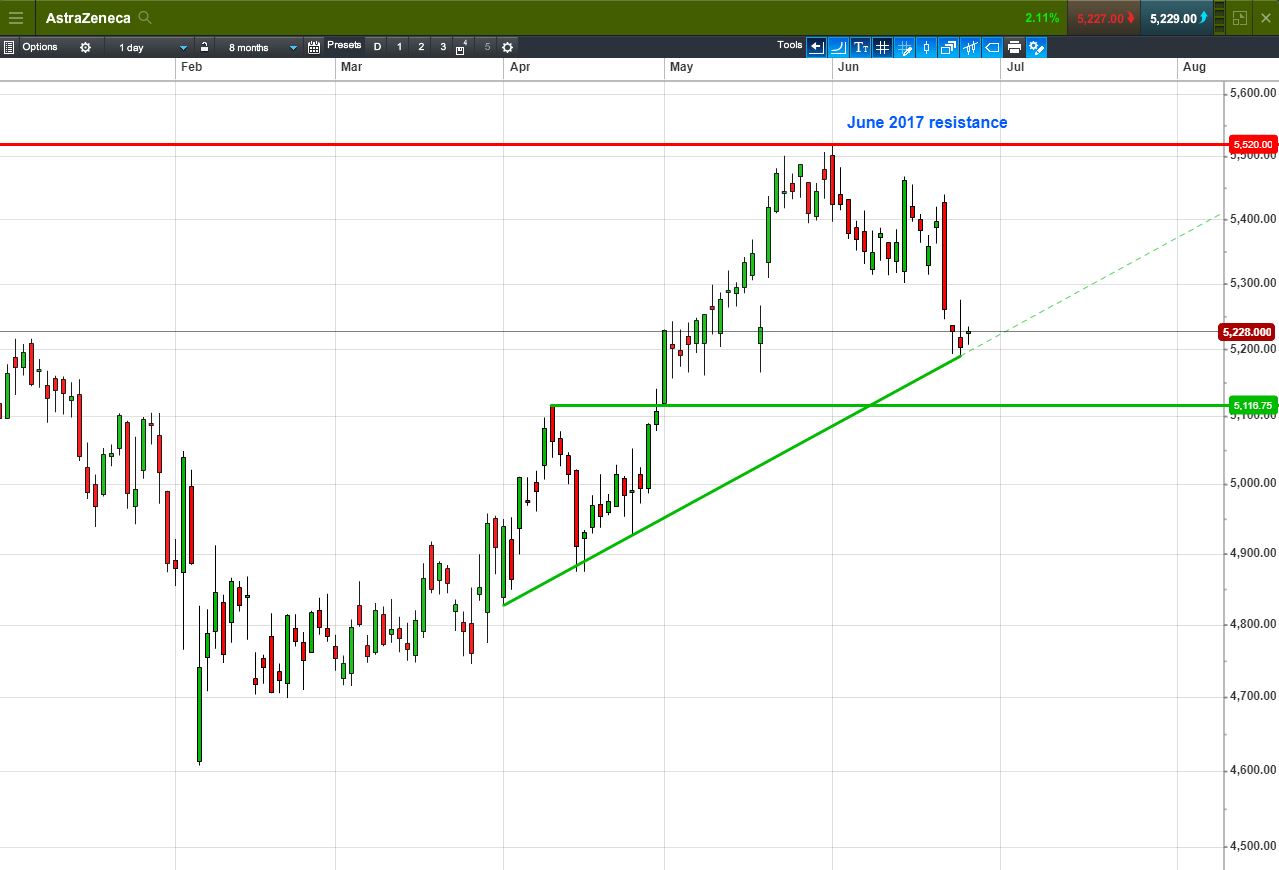Click the current price 5,228.000 label
The height and width of the screenshot is (870, 1279).
coord(1246,332)
